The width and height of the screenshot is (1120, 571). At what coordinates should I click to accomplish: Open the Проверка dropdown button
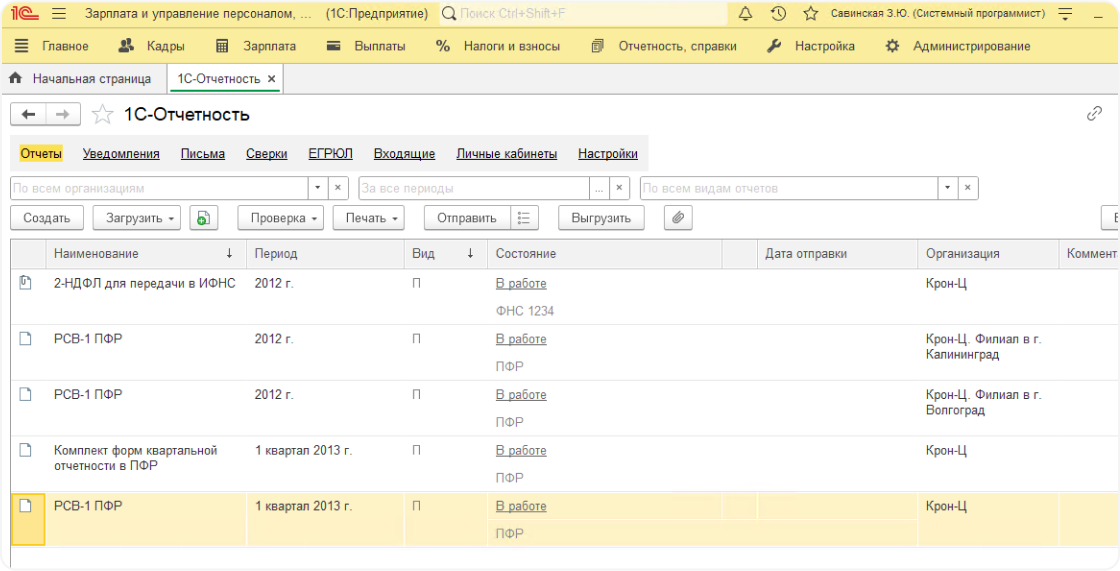[x=280, y=218]
